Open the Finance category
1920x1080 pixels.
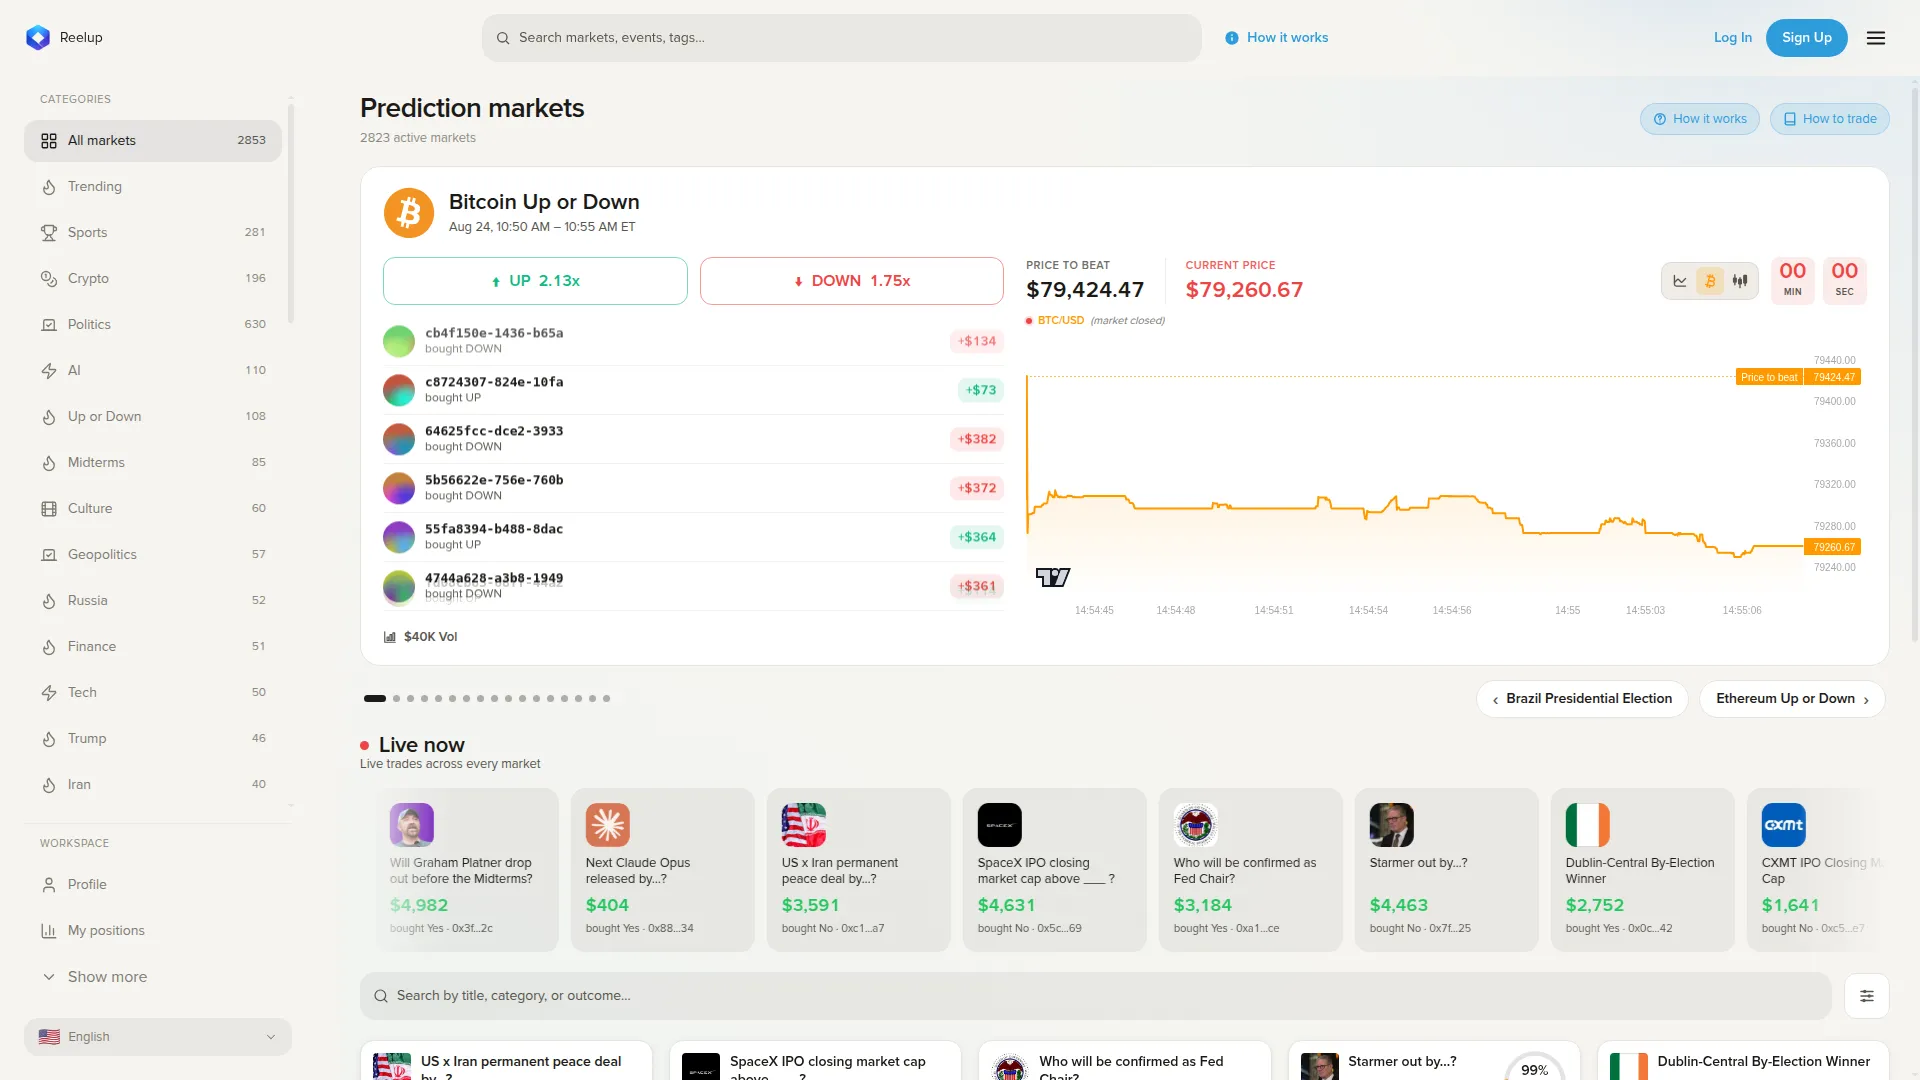tap(153, 647)
